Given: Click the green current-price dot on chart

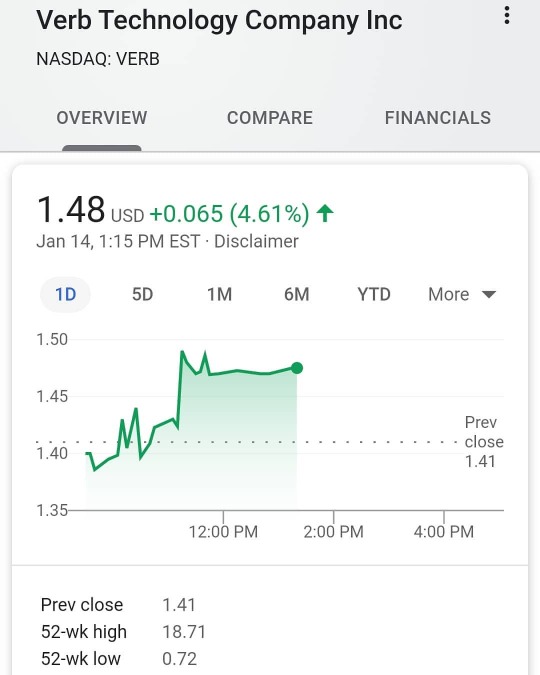Looking at the screenshot, I should click(297, 368).
